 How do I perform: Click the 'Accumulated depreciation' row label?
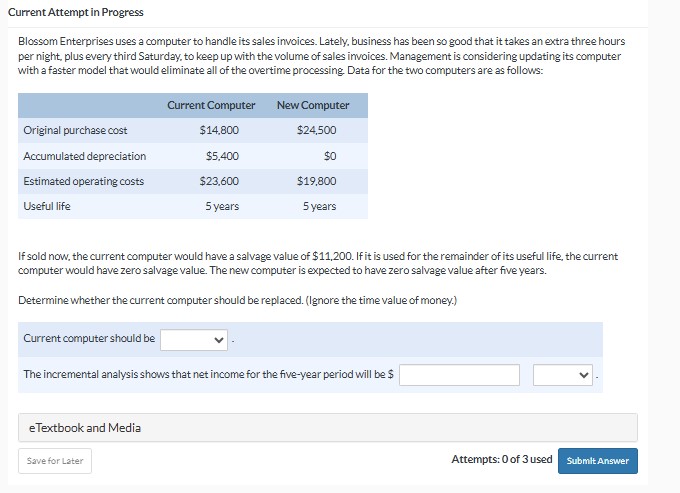84,156
